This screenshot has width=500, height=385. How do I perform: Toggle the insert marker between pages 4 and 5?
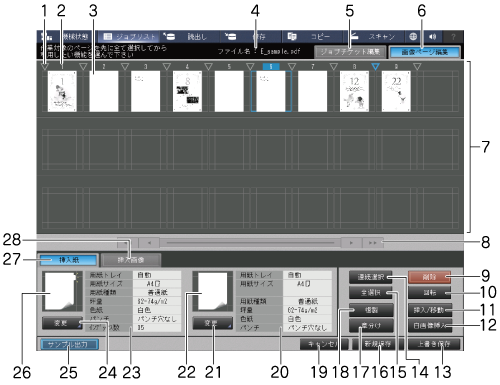point(208,67)
